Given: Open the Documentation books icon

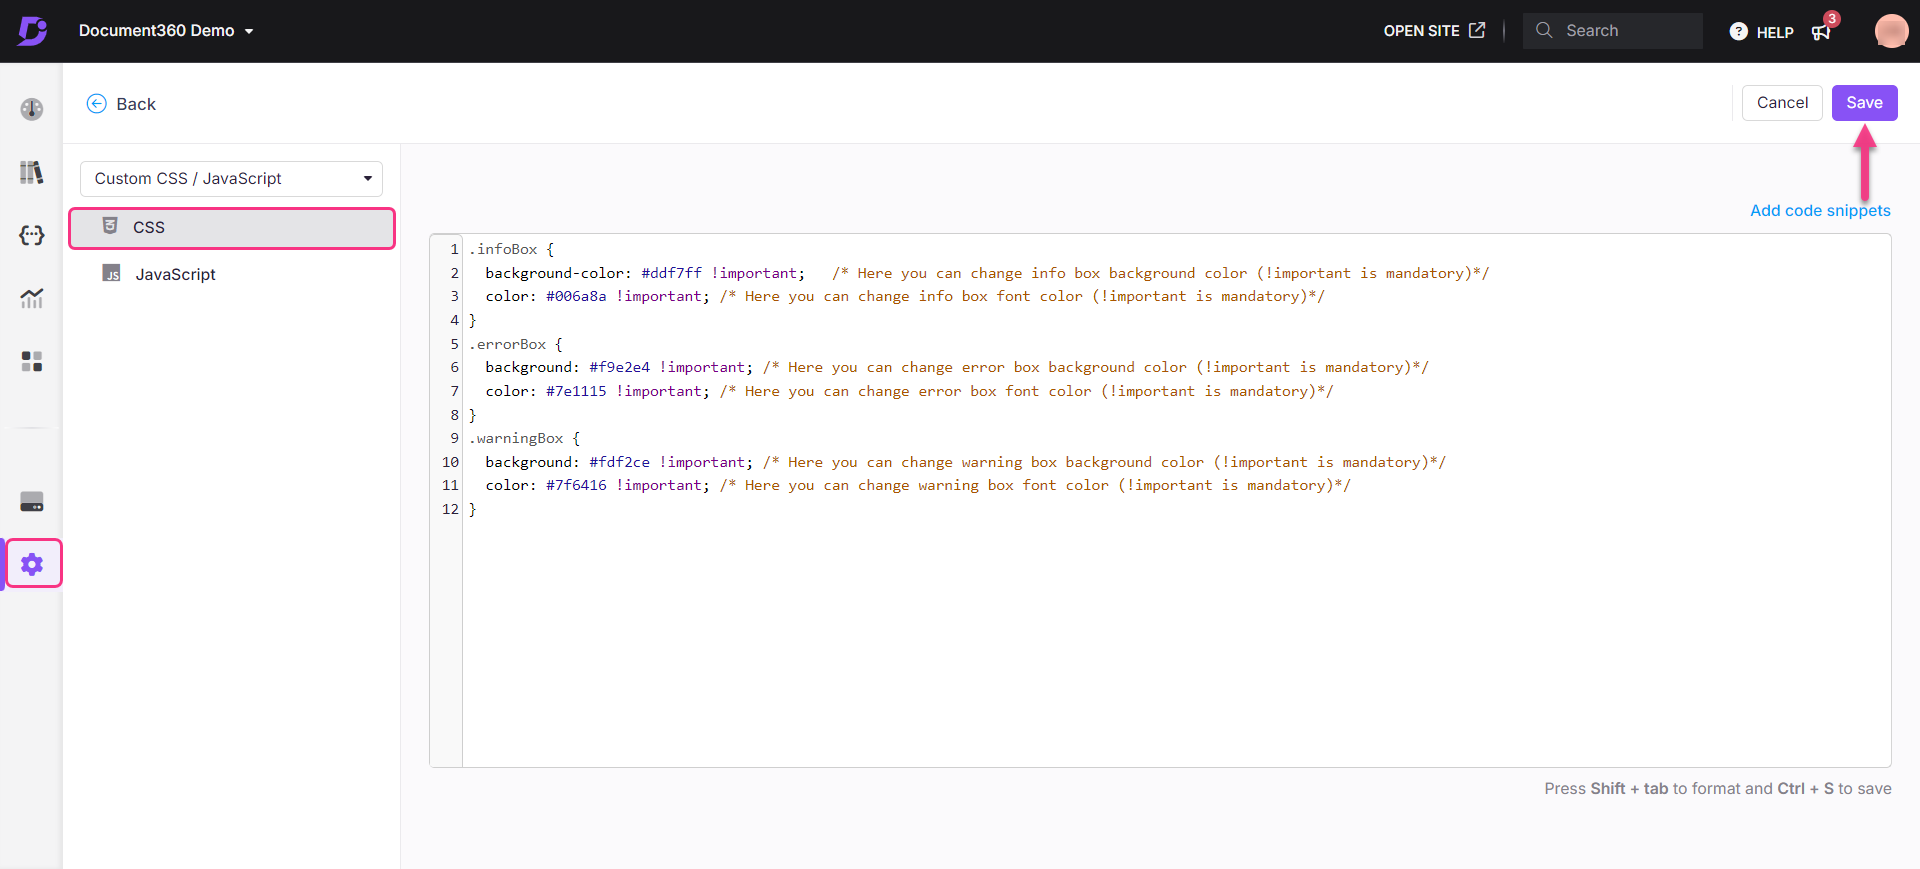Looking at the screenshot, I should click(32, 172).
